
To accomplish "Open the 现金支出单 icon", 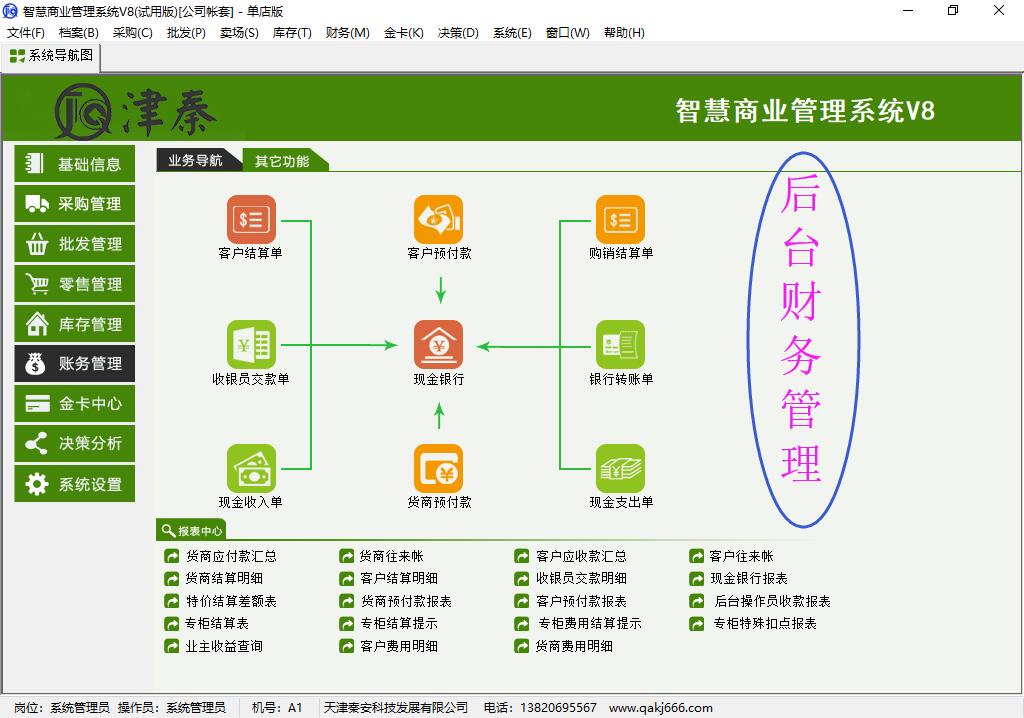I will tap(620, 468).
